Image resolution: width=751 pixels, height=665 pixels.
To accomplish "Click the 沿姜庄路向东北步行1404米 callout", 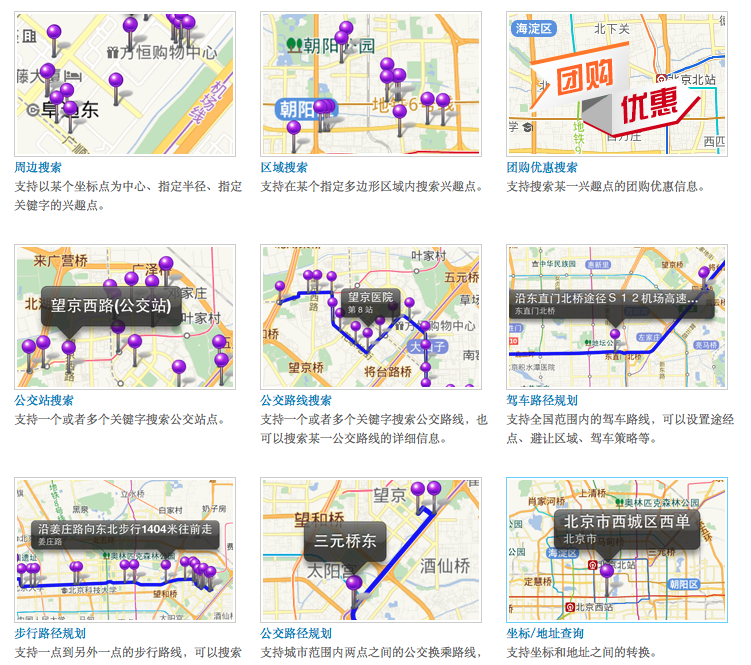I will (x=125, y=535).
